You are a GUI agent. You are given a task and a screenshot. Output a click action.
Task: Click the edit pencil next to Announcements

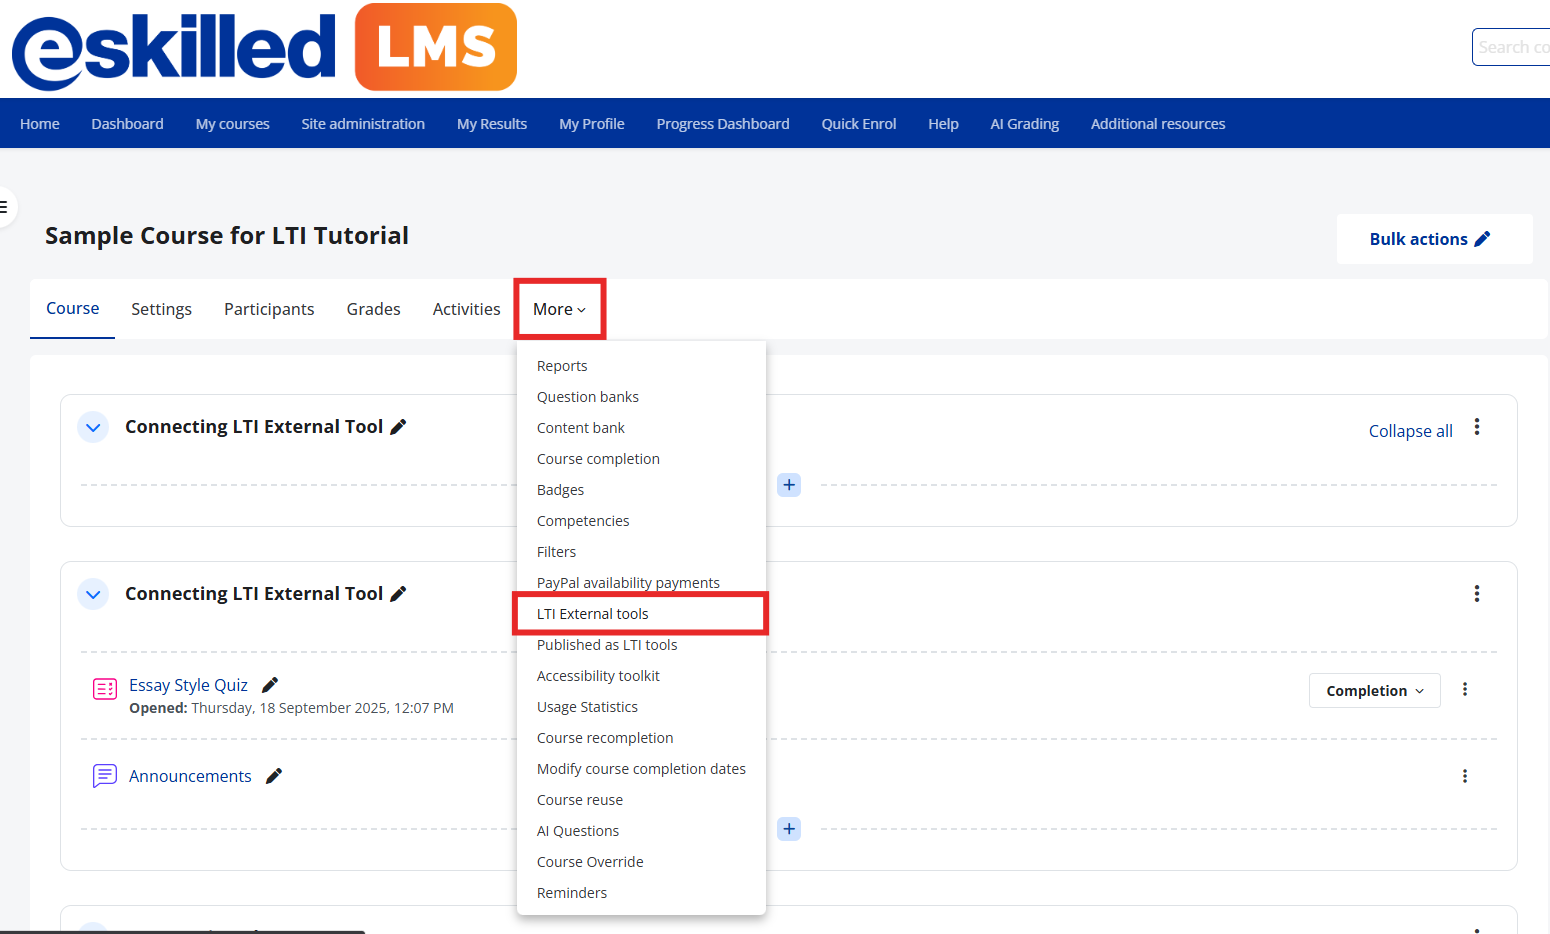coord(273,776)
